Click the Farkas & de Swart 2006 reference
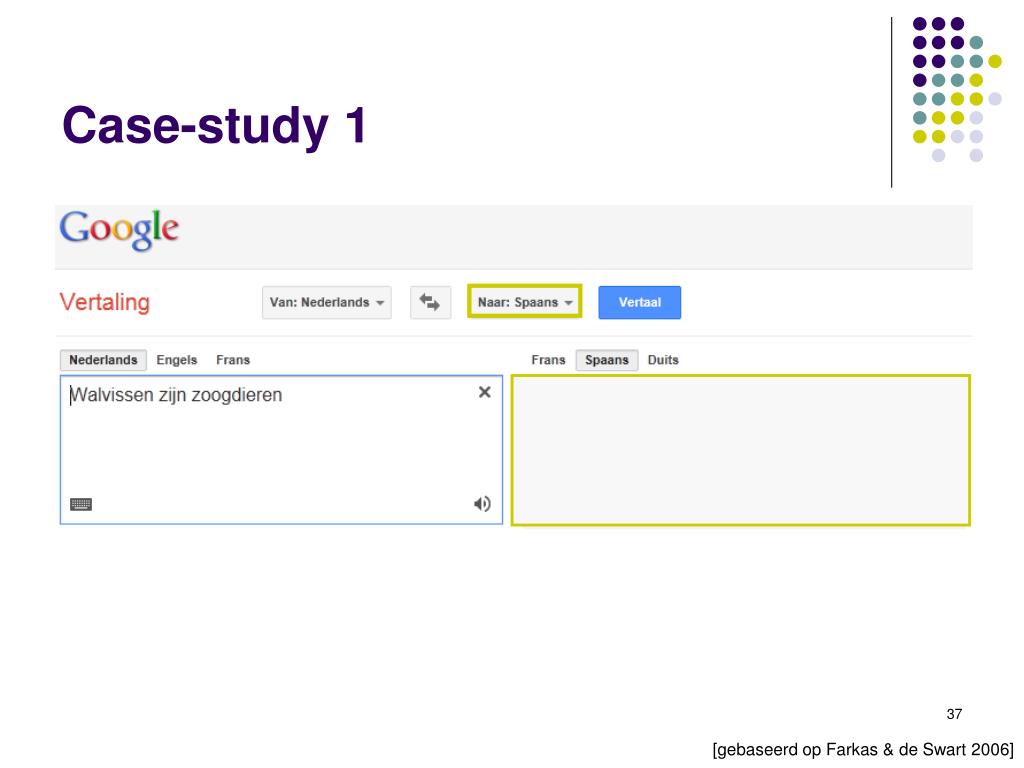This screenshot has height=768, width=1024. pyautogui.click(x=863, y=749)
